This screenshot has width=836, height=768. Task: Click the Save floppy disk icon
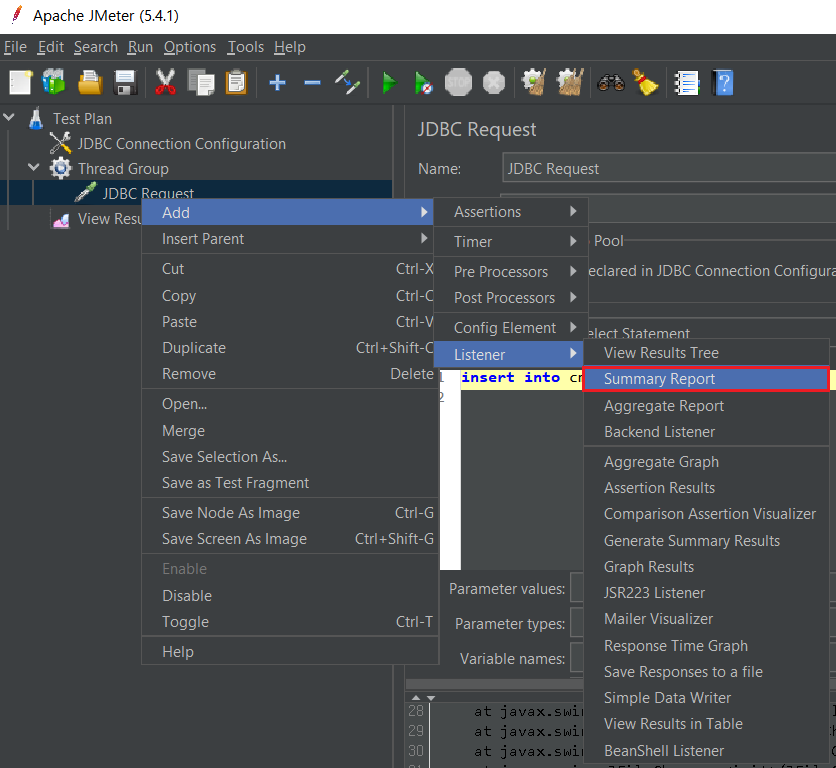(125, 83)
